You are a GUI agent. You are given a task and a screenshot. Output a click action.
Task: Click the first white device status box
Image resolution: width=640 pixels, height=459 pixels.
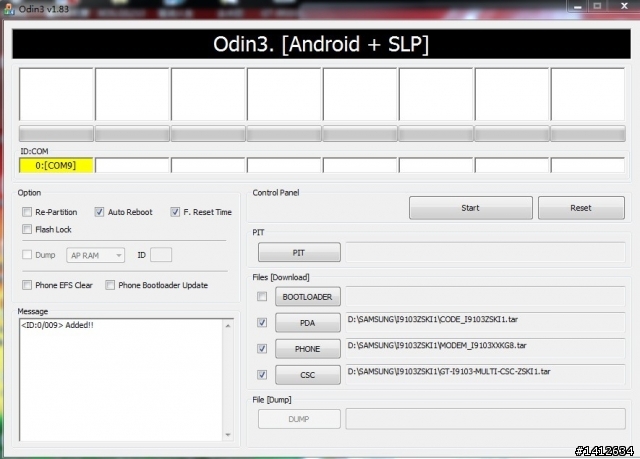tap(56, 94)
